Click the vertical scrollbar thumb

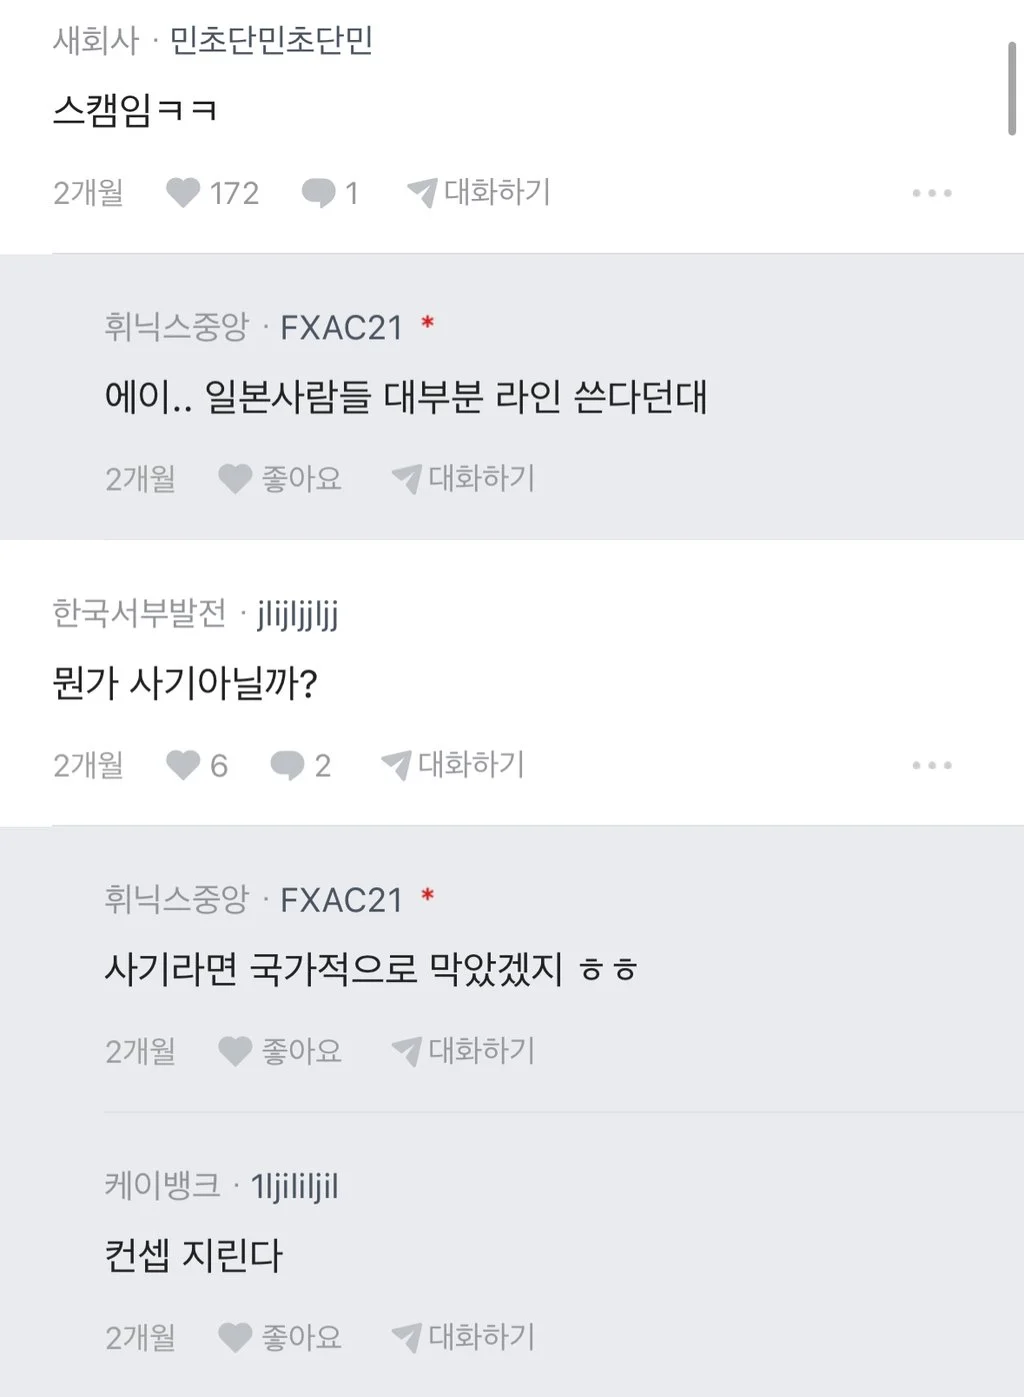coord(1011,88)
